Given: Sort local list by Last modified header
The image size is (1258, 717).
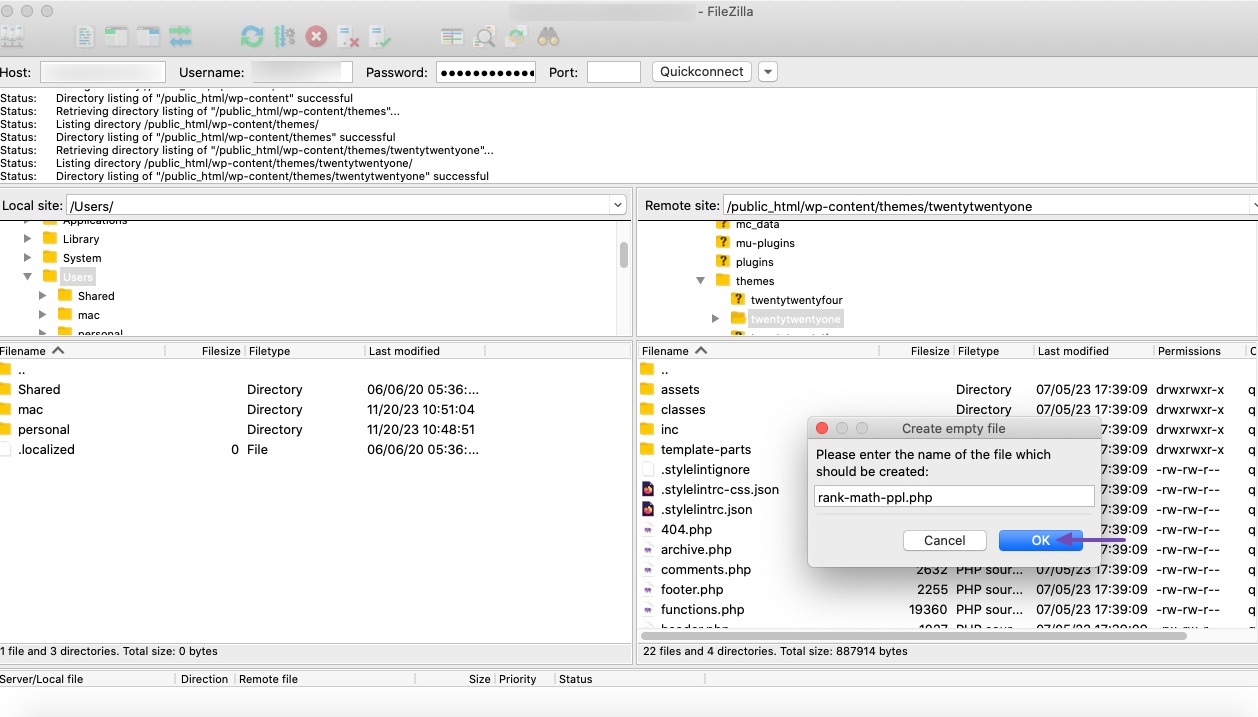Looking at the screenshot, I should [x=425, y=351].
